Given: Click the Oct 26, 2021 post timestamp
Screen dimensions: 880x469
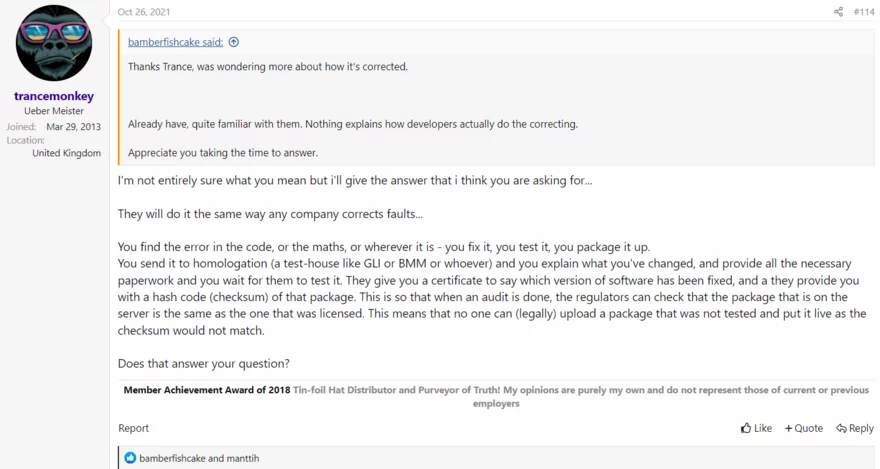Looking at the screenshot, I should 144,12.
